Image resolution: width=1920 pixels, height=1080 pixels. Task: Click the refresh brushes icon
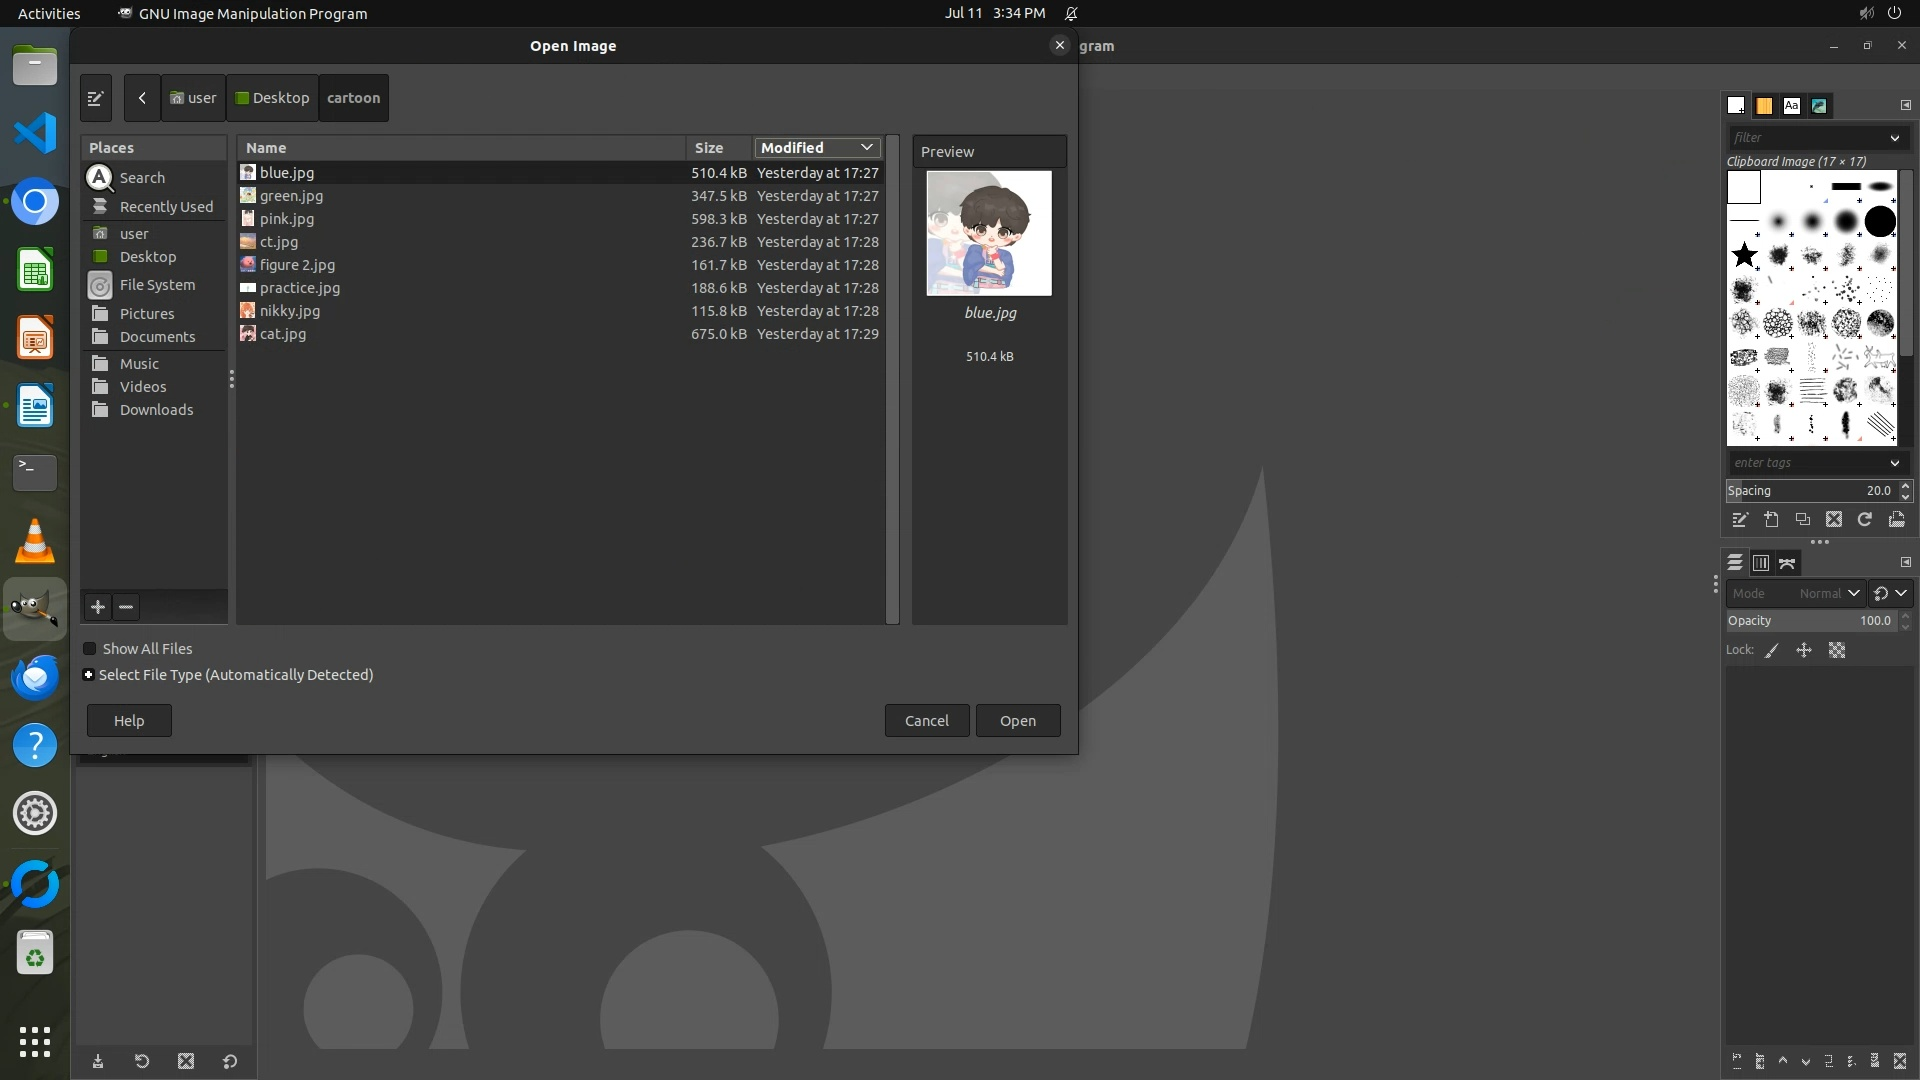click(1865, 519)
